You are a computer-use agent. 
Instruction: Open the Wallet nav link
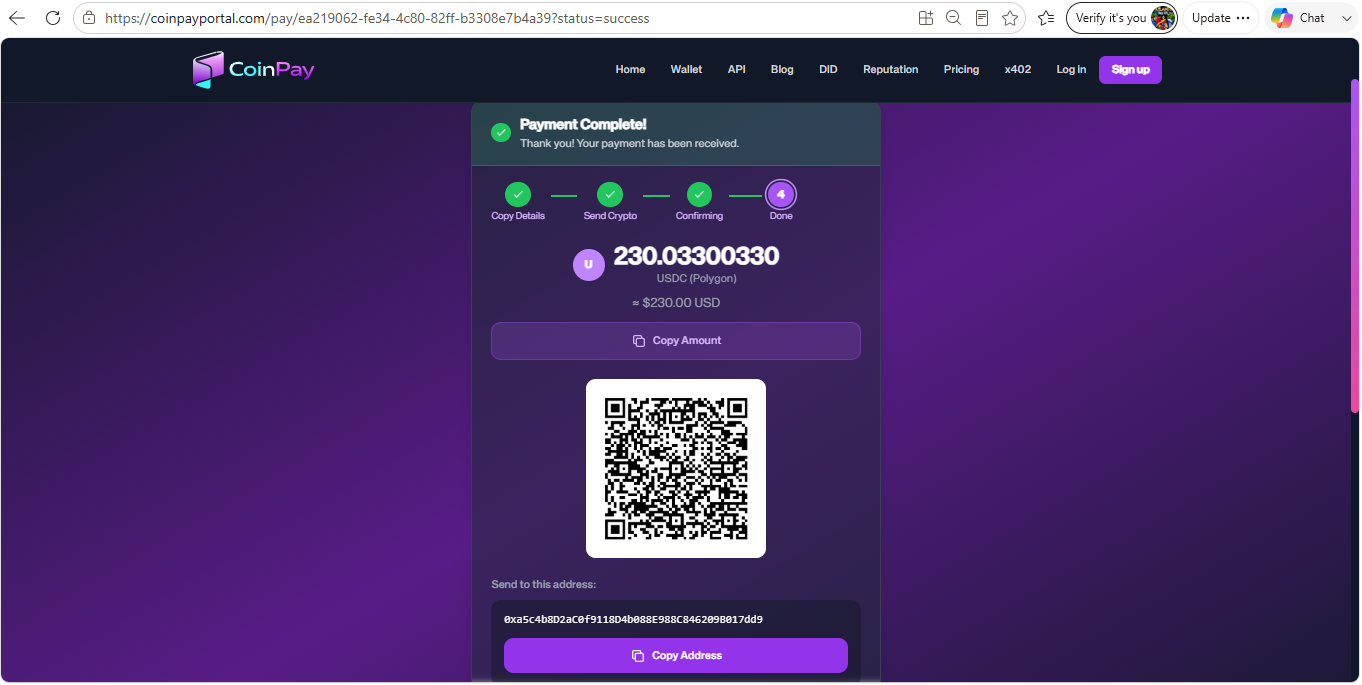(686, 70)
